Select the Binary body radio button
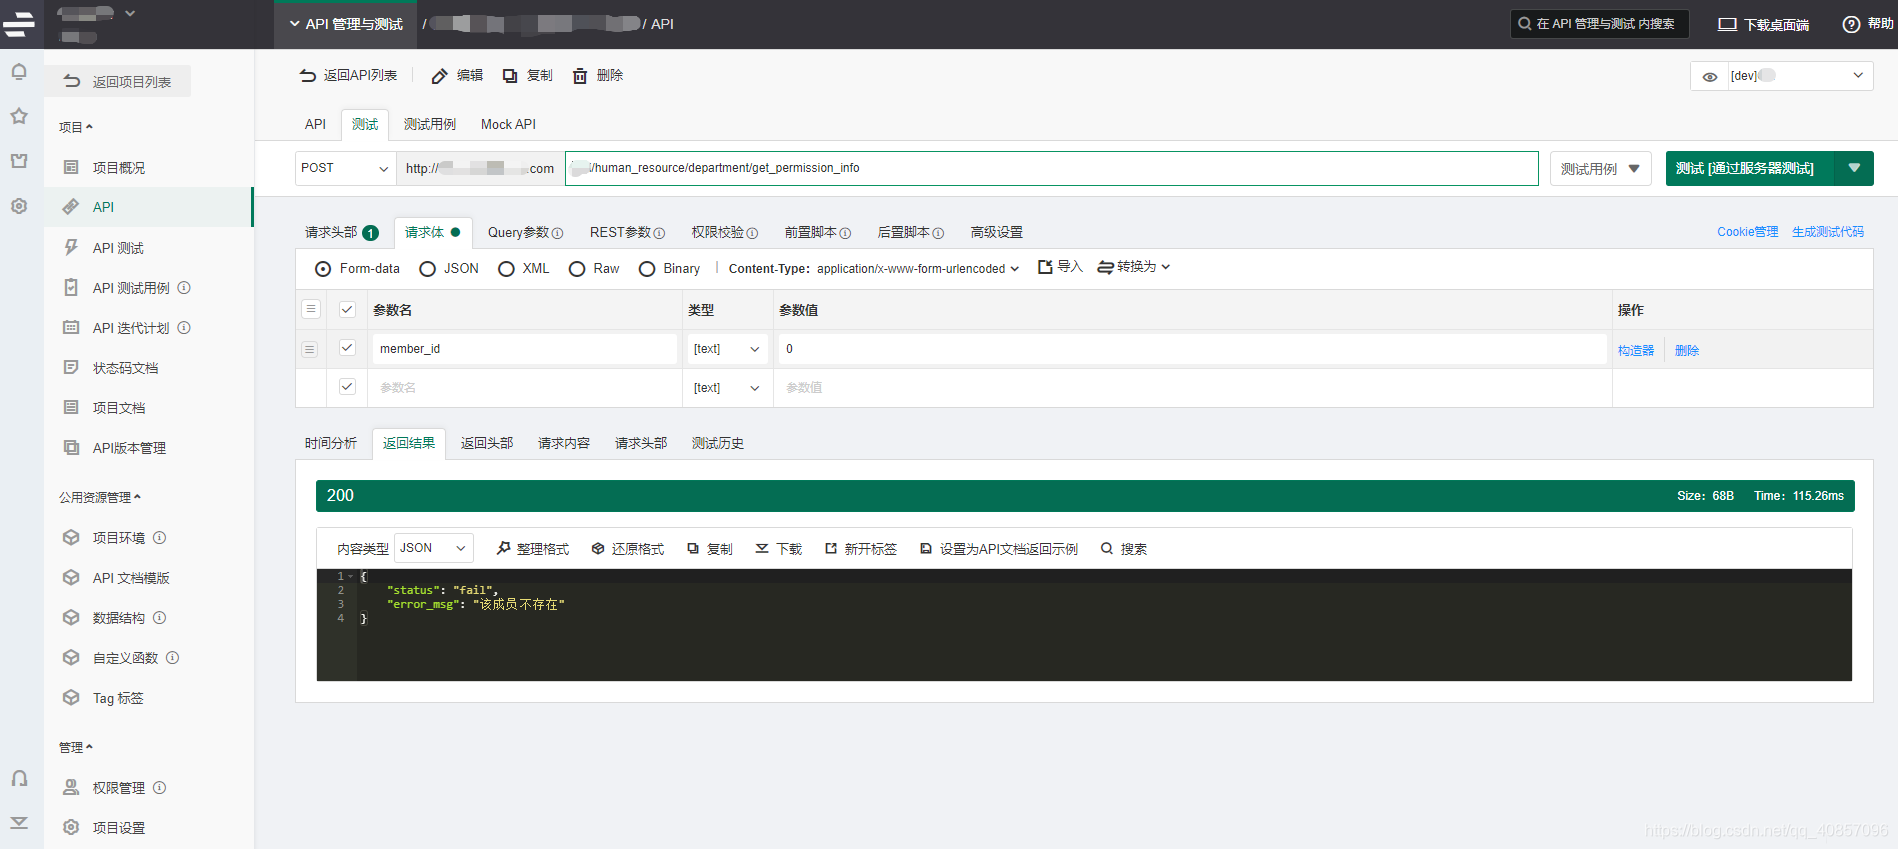This screenshot has width=1898, height=849. (647, 269)
